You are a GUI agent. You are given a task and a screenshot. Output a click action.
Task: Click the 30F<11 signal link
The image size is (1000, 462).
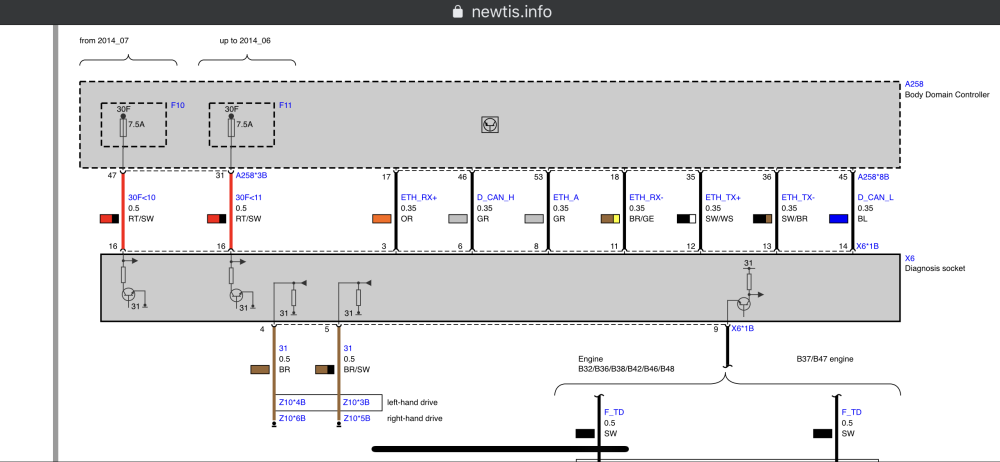249,197
